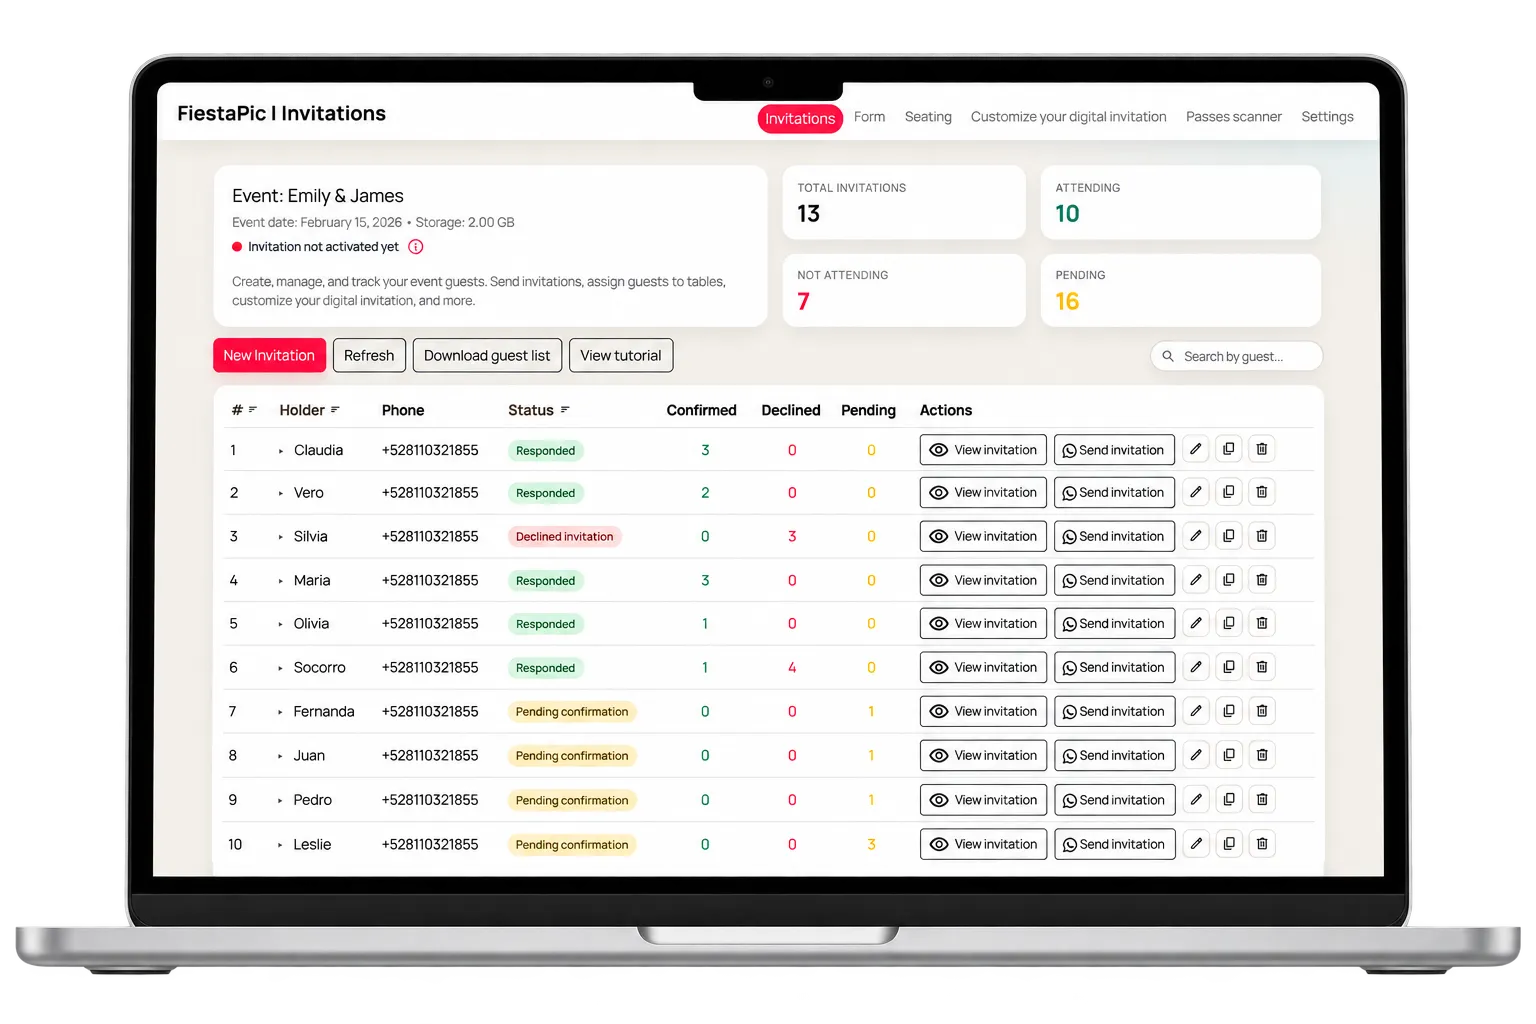Duplicate Leslie's invitation
Viewport: 1536px width, 1024px height.
click(x=1229, y=844)
